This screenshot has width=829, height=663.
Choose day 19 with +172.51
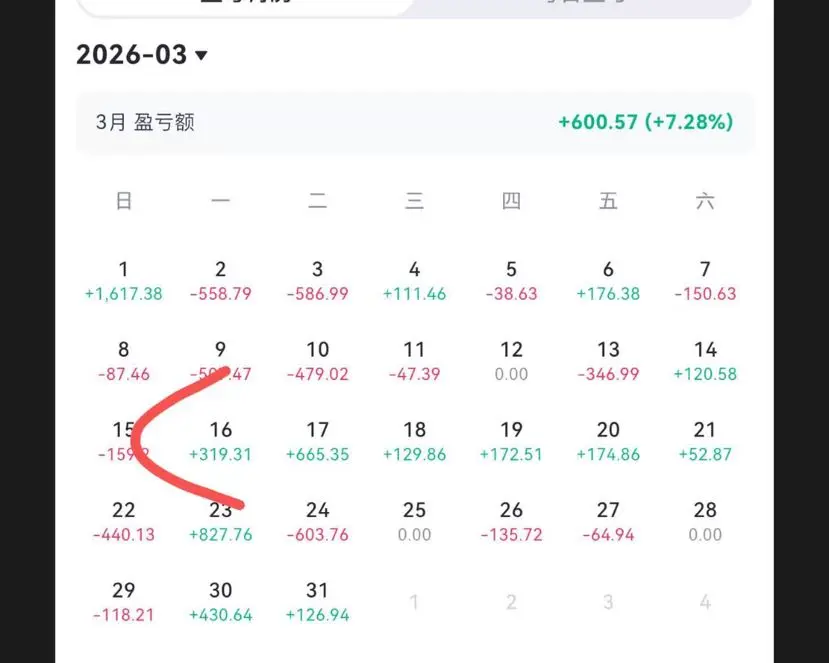coord(511,441)
